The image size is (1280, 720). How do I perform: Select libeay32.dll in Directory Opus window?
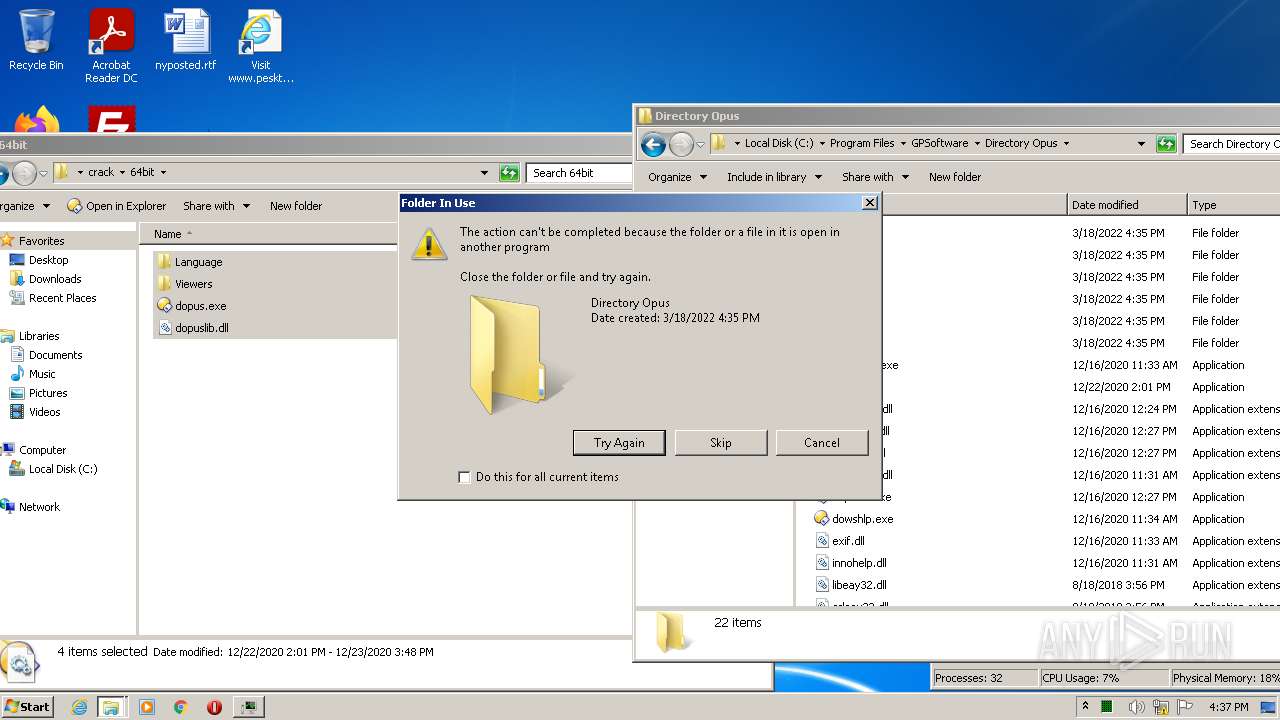[850, 585]
